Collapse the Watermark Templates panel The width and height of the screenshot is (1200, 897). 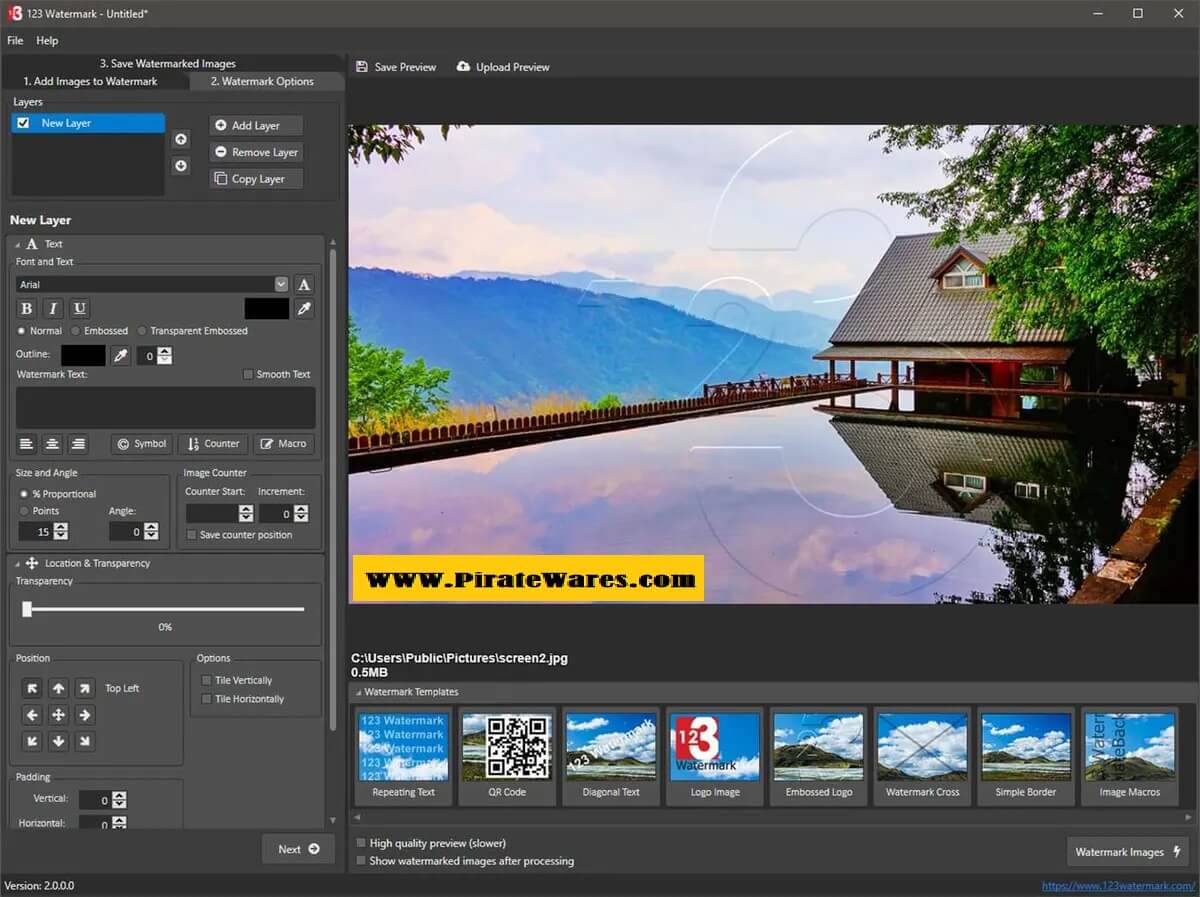pyautogui.click(x=357, y=692)
